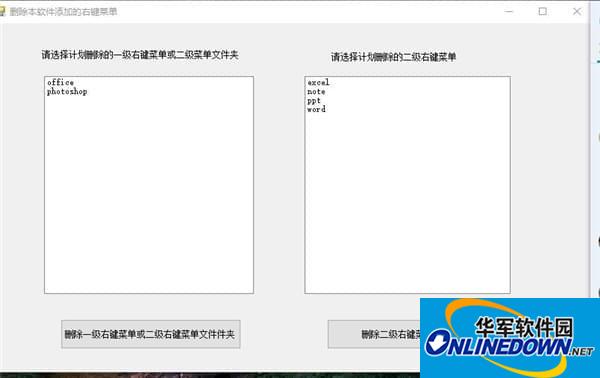Select the office entry in left list
Image resolution: width=600 pixels, height=378 pixels.
pyautogui.click(x=60, y=82)
